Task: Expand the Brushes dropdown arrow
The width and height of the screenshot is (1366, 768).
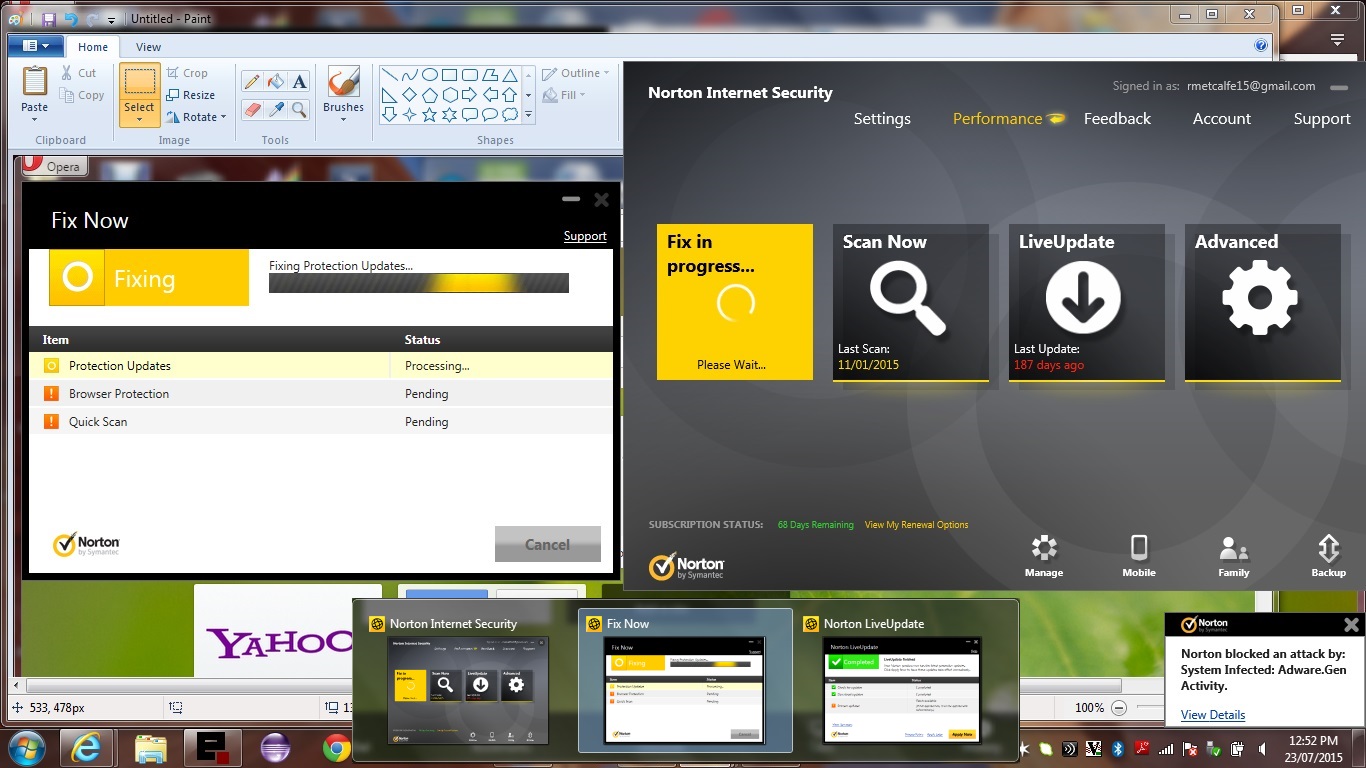Action: 343,120
